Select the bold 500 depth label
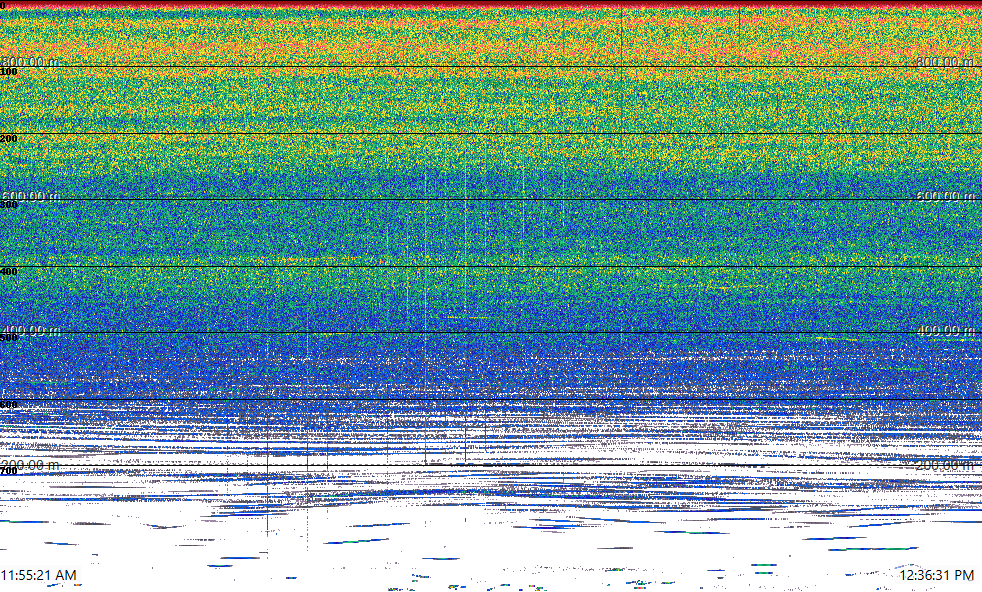The width and height of the screenshot is (982, 592). 9,338
